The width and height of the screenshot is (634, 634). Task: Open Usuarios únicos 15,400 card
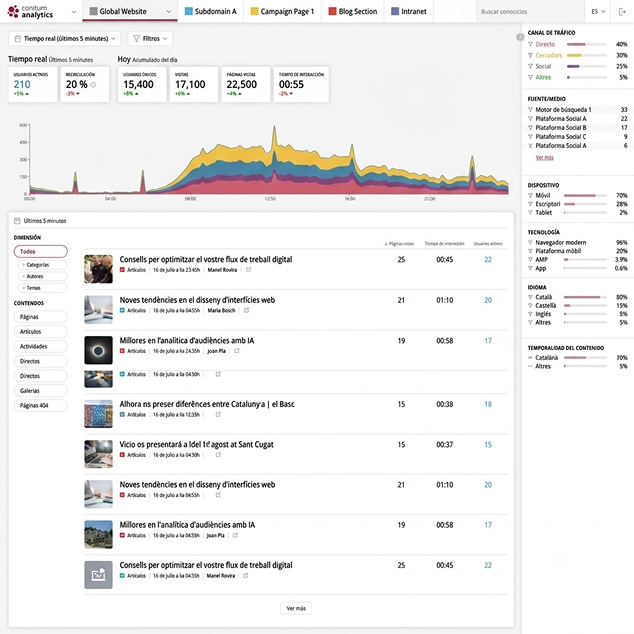click(x=142, y=85)
